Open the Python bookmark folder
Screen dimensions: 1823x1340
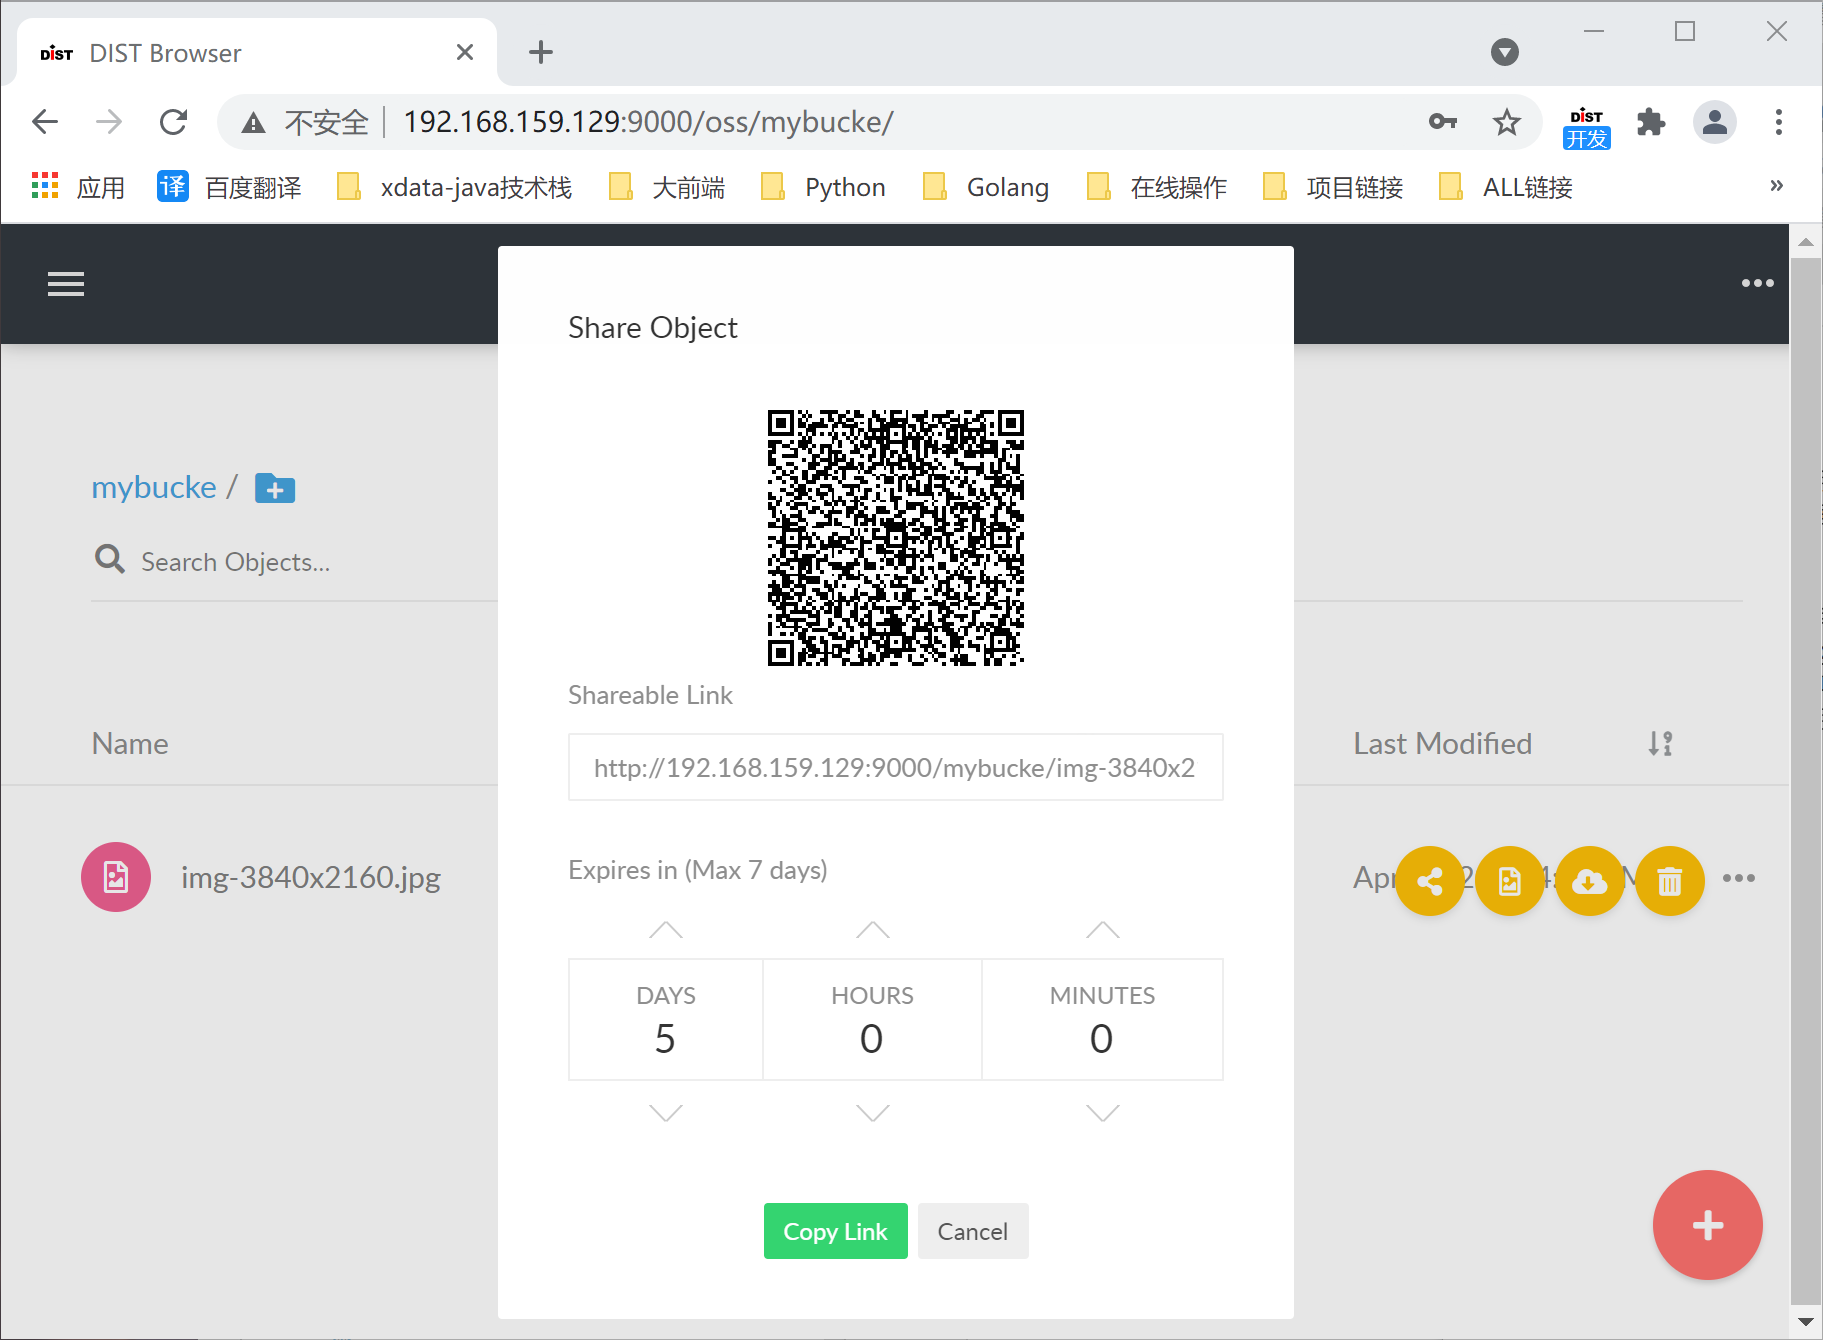pos(824,187)
